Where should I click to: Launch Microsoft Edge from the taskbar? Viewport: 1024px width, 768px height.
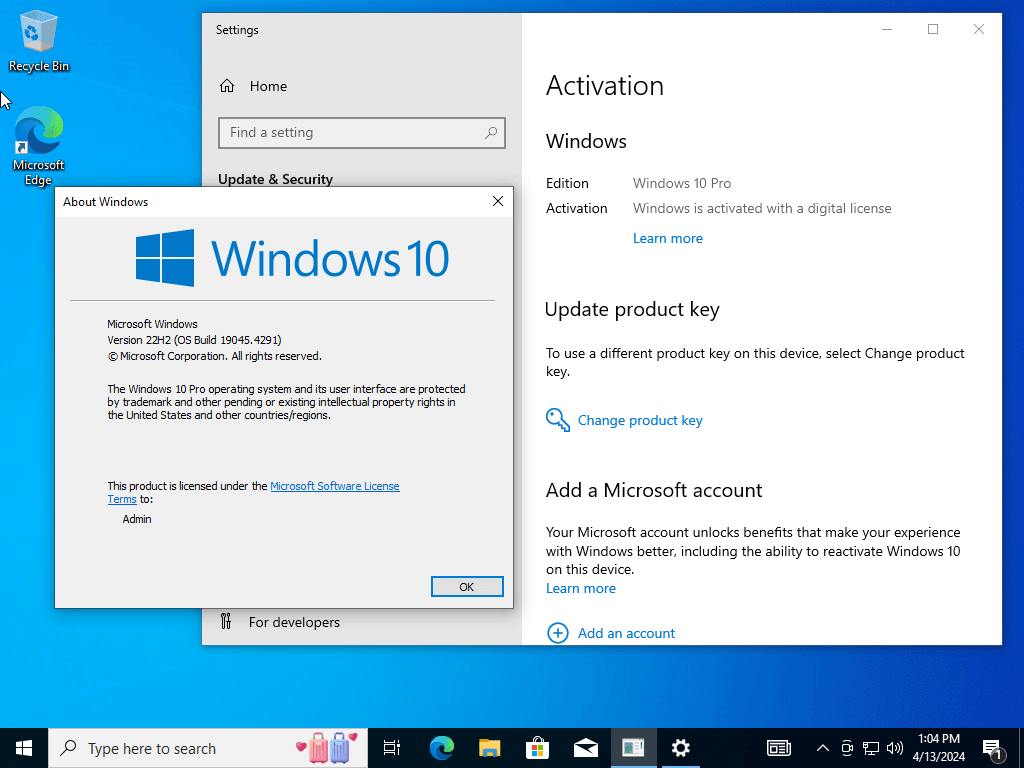click(441, 747)
